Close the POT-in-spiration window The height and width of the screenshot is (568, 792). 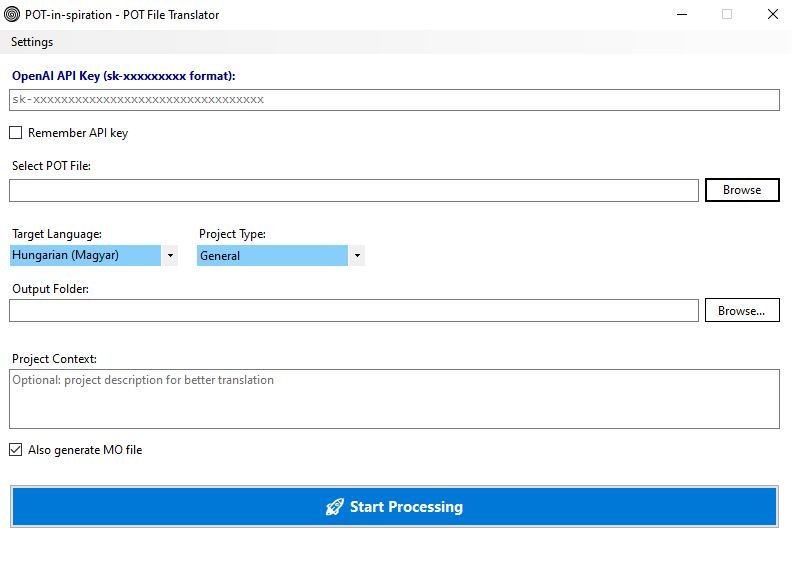tap(772, 15)
